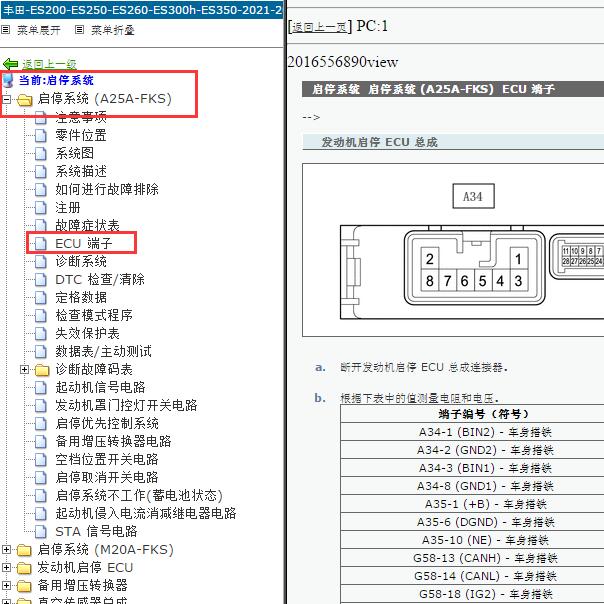Click the page icon beside 注册
This screenshot has width=604, height=604.
tap(41, 208)
